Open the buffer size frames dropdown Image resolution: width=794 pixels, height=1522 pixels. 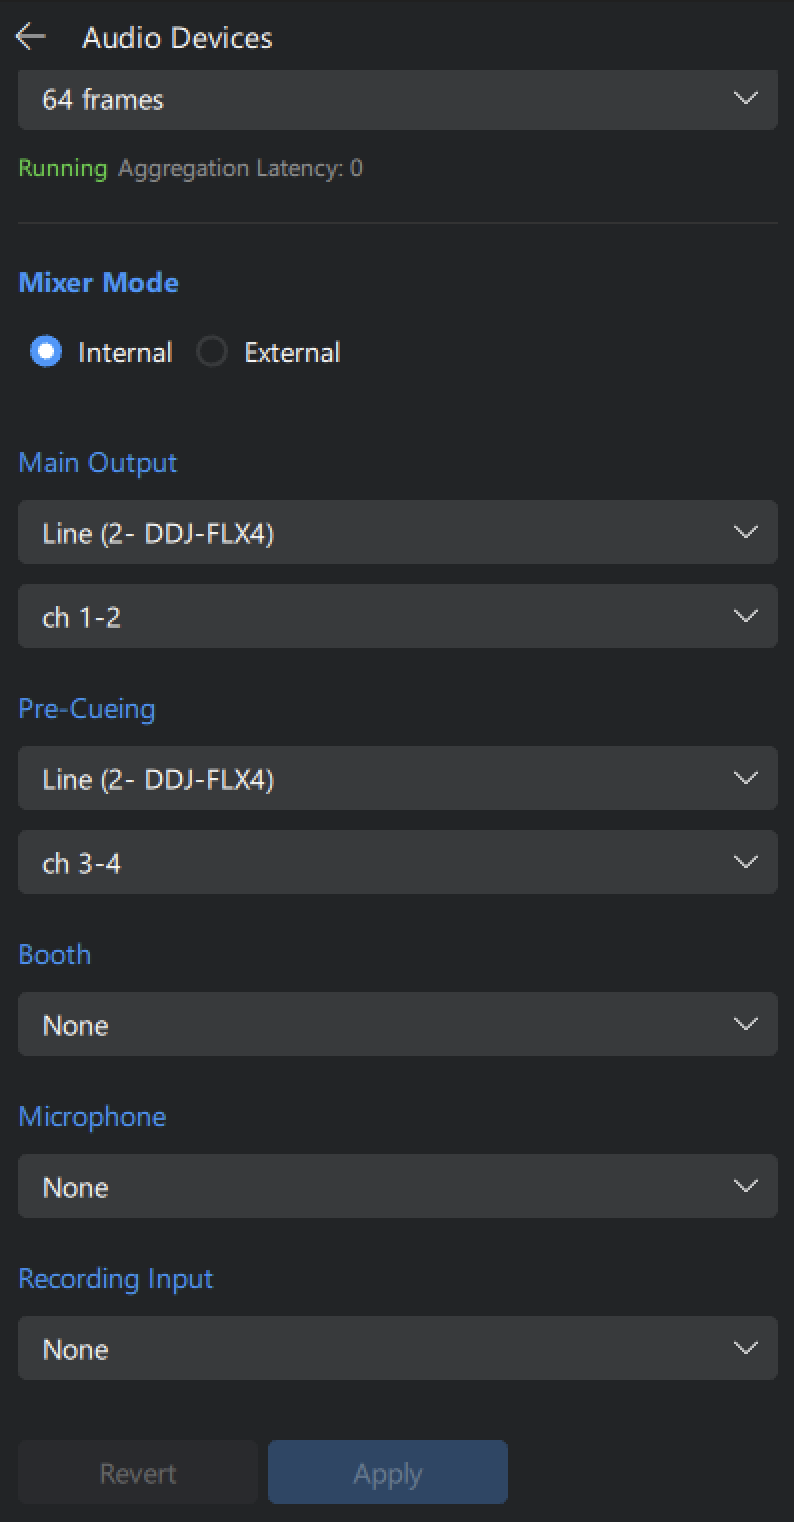click(397, 99)
